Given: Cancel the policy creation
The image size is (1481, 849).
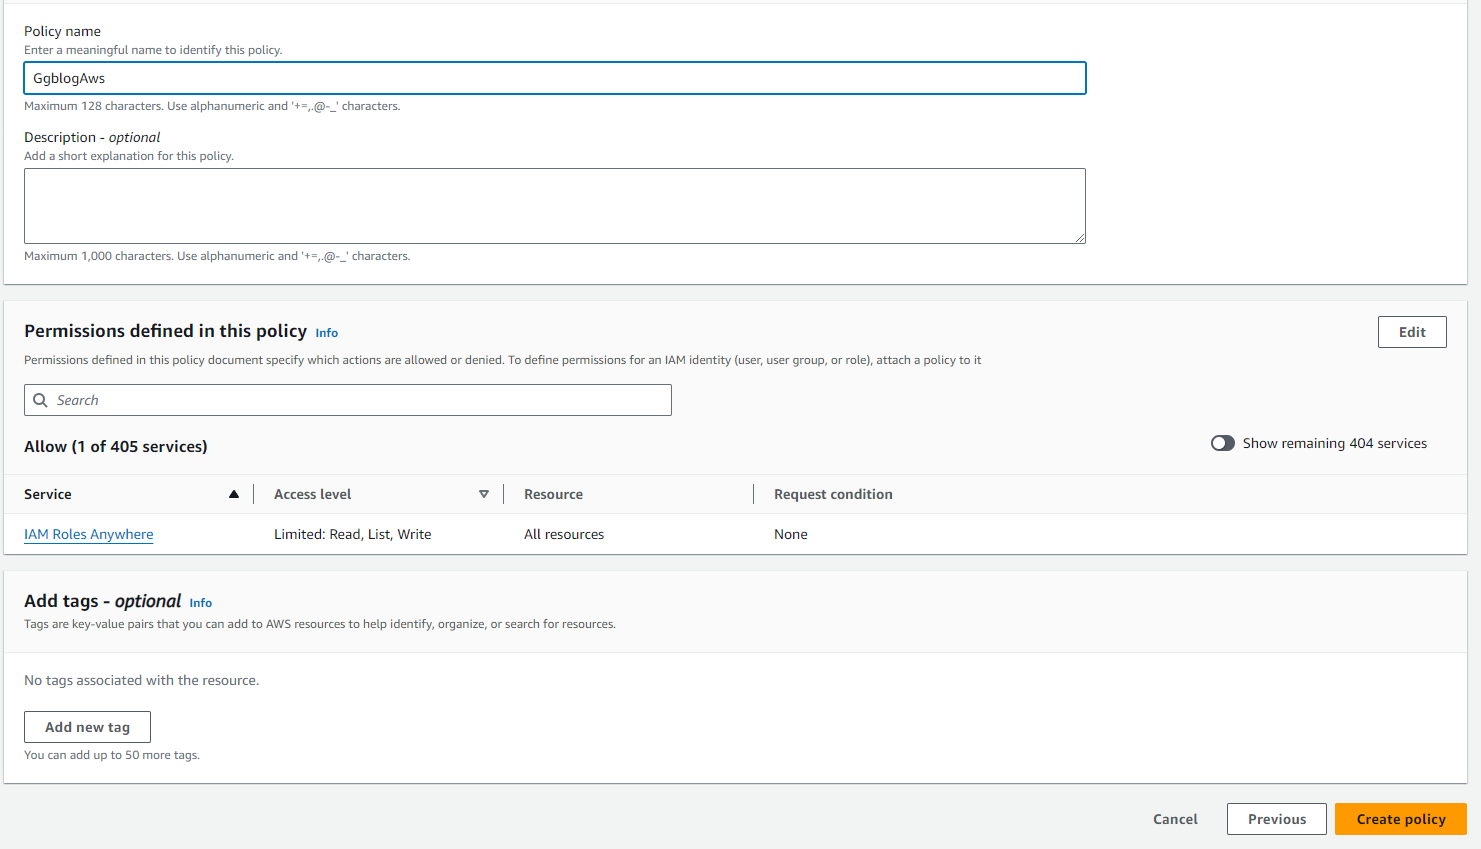Looking at the screenshot, I should coord(1175,819).
